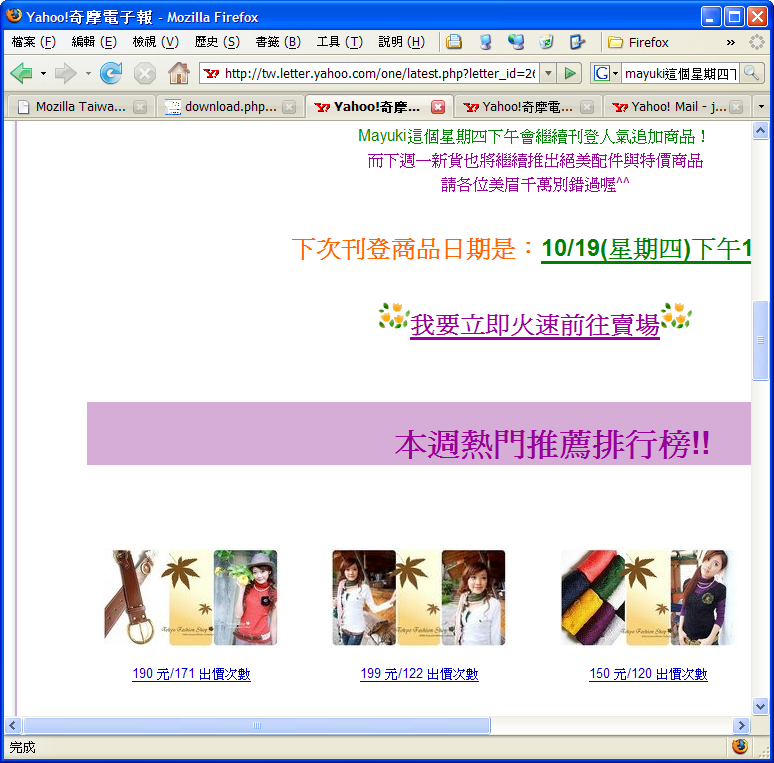This screenshot has height=763, width=774.
Task: Click the vertical scrollbar thumb
Action: [760, 340]
